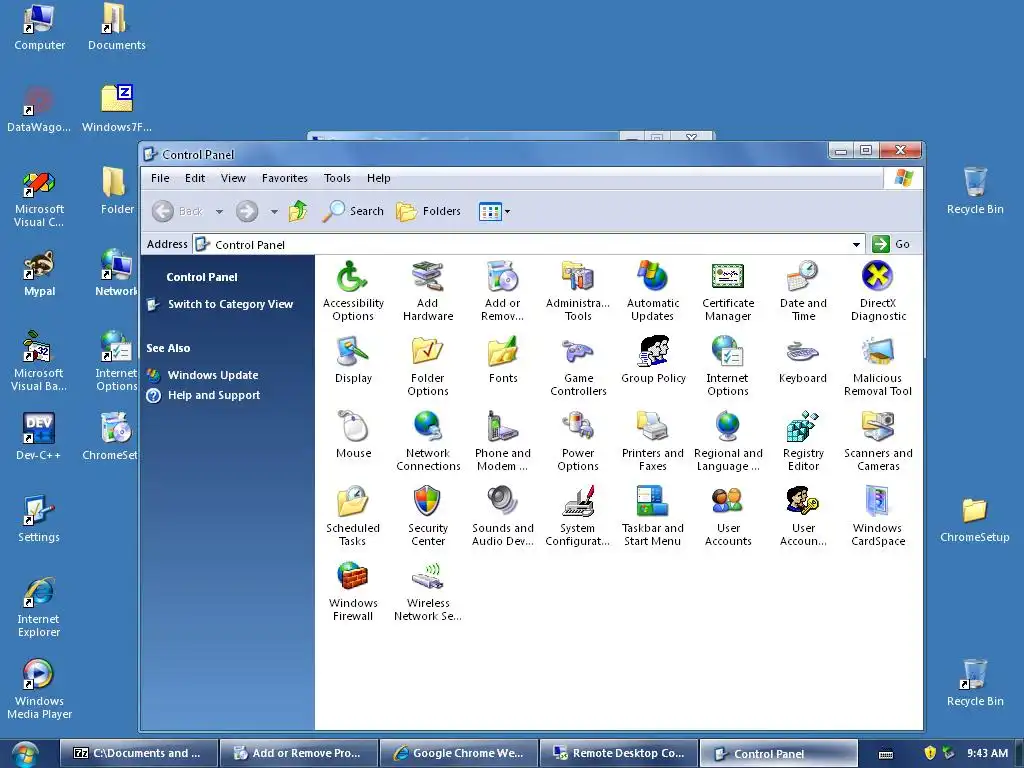Select Windows Media Player desktop icon
This screenshot has height=768, width=1024.
pos(39,689)
